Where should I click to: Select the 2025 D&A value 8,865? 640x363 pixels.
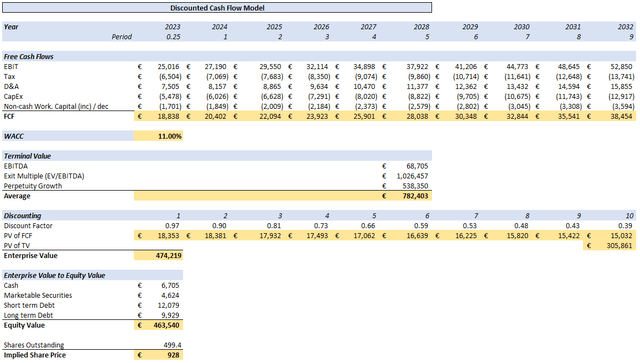272,87
